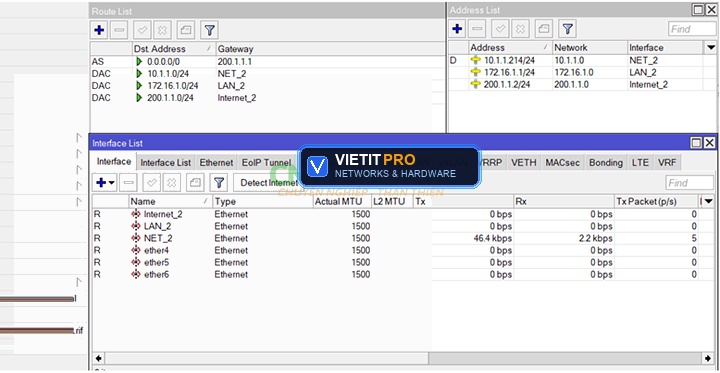
Task: Open filter funnel in Route List toolbar
Action: (209, 30)
